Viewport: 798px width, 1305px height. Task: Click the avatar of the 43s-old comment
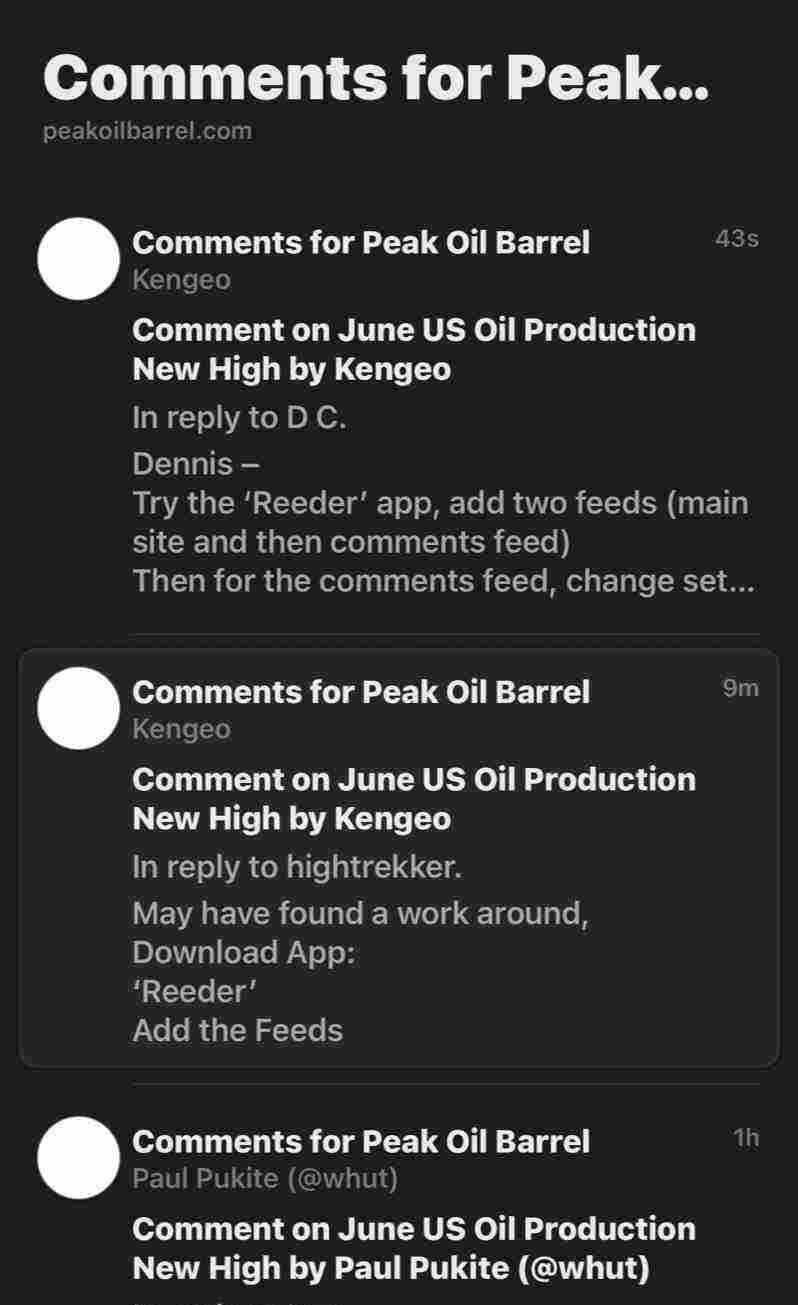click(78, 259)
